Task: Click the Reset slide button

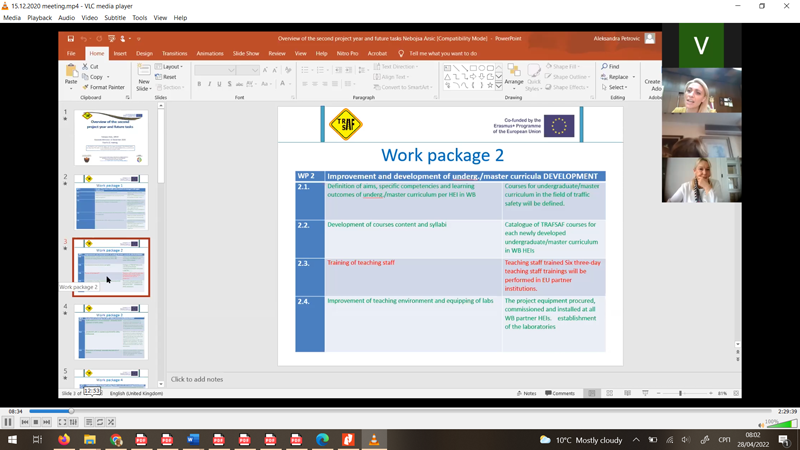Action: 166,77
